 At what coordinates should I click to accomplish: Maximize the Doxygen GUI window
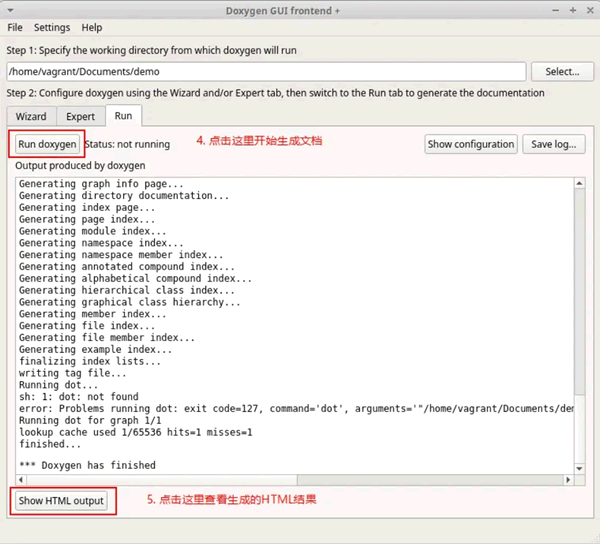(x=573, y=11)
